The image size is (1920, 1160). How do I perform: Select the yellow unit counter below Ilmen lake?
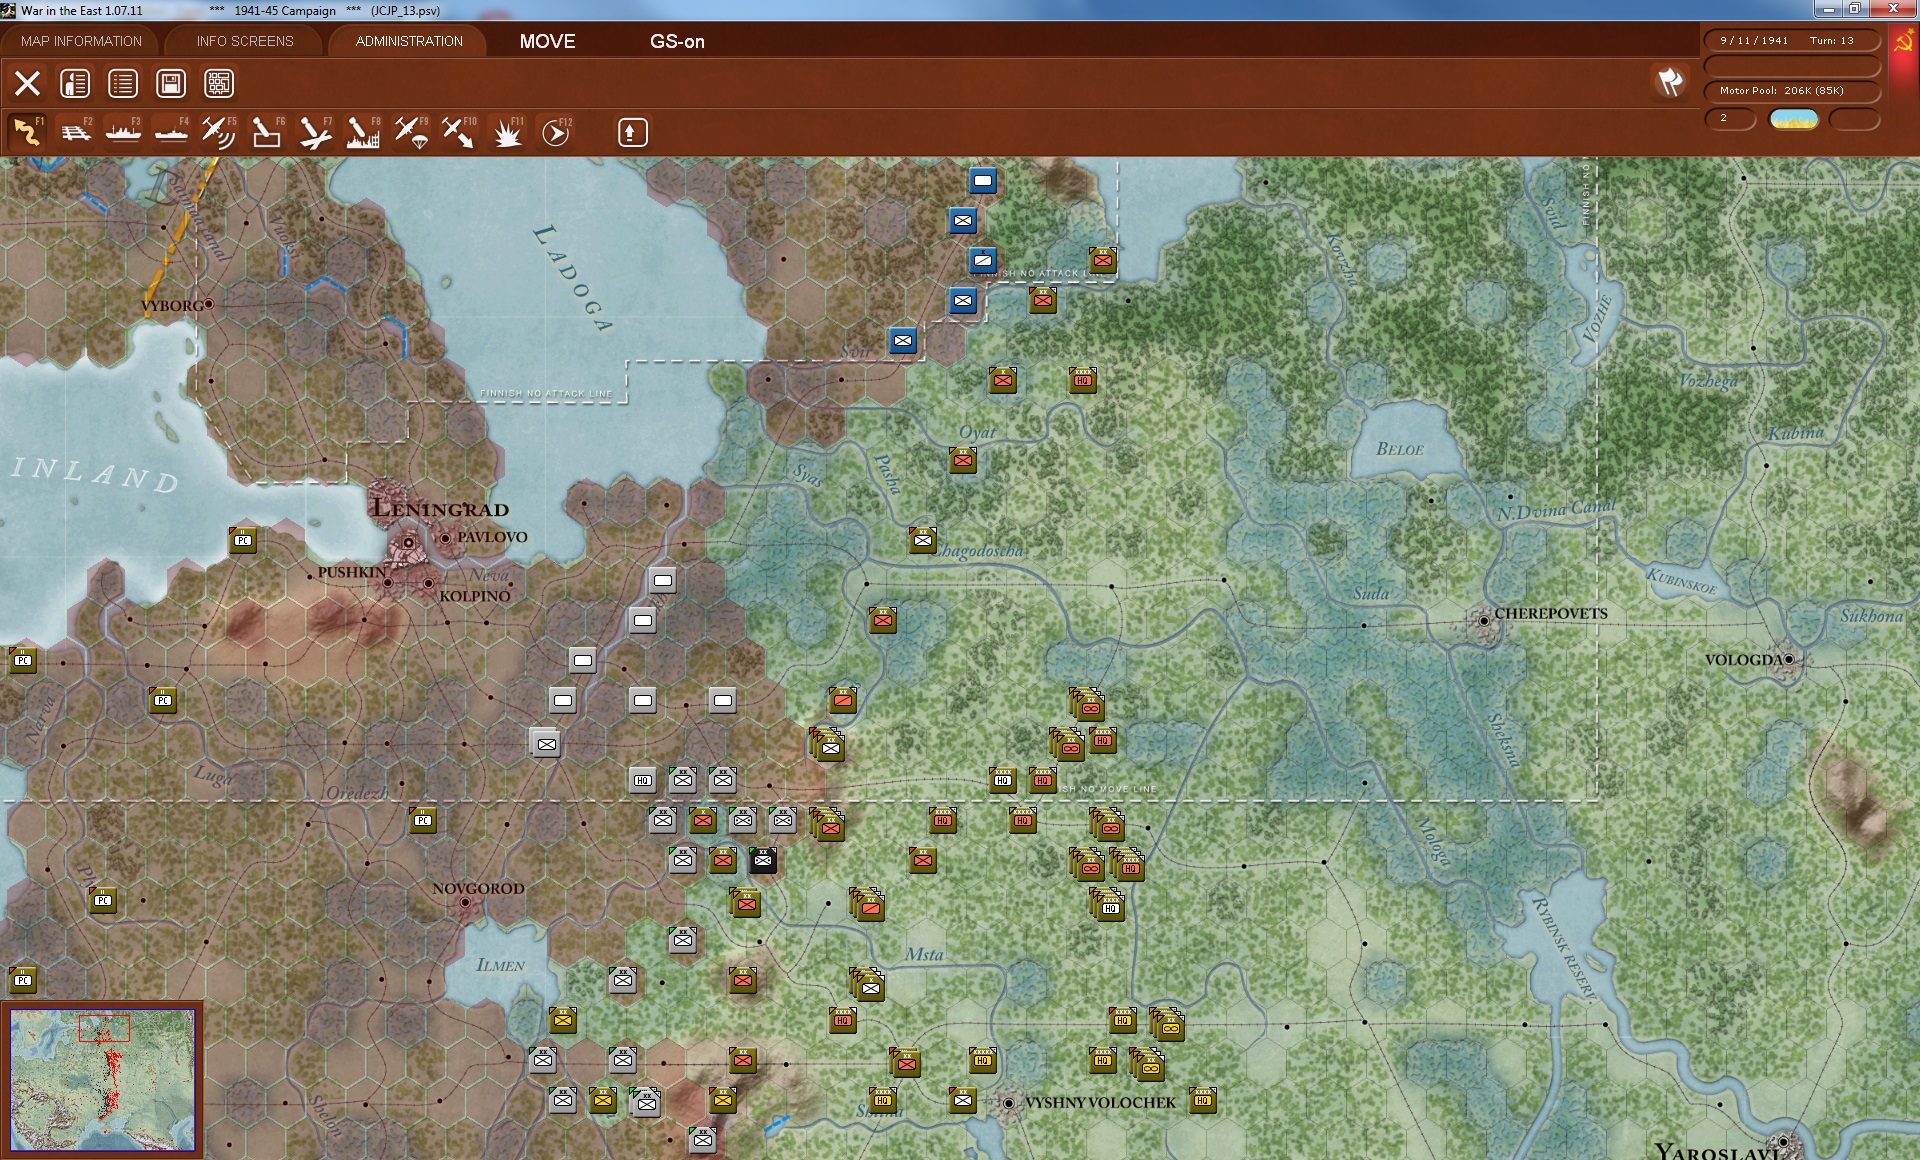pos(563,1020)
